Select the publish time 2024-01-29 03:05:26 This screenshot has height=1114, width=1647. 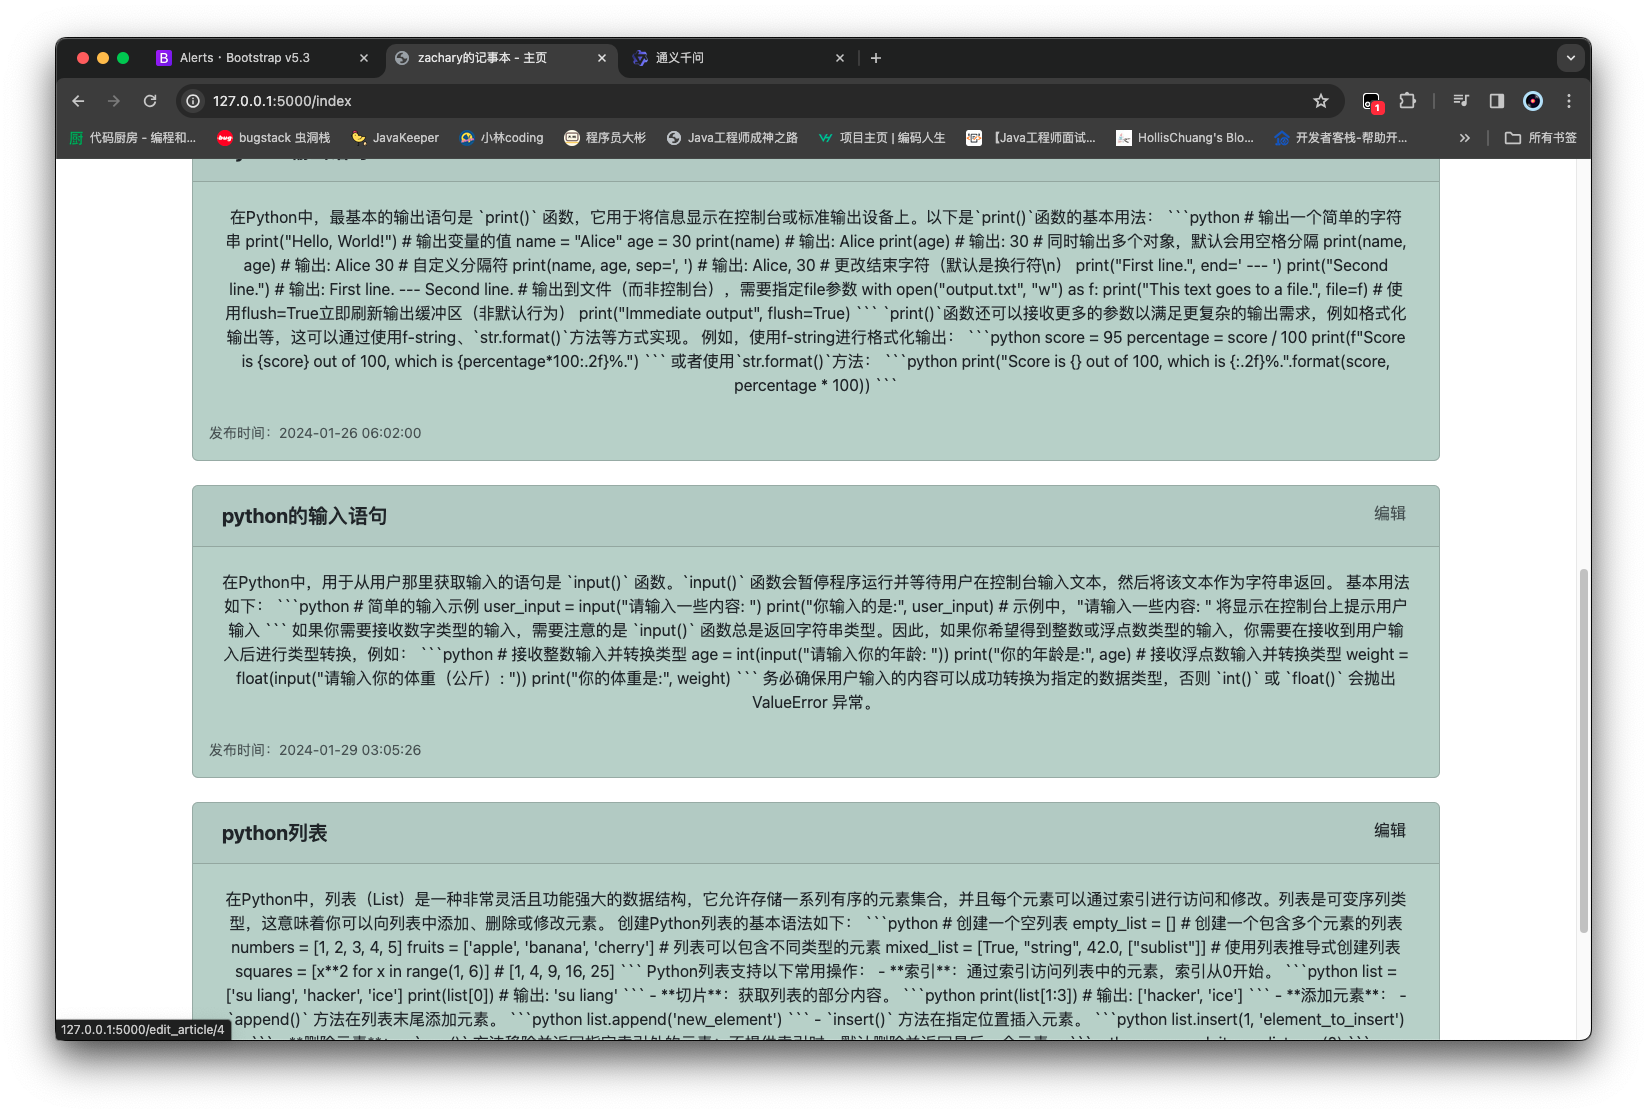(x=350, y=750)
